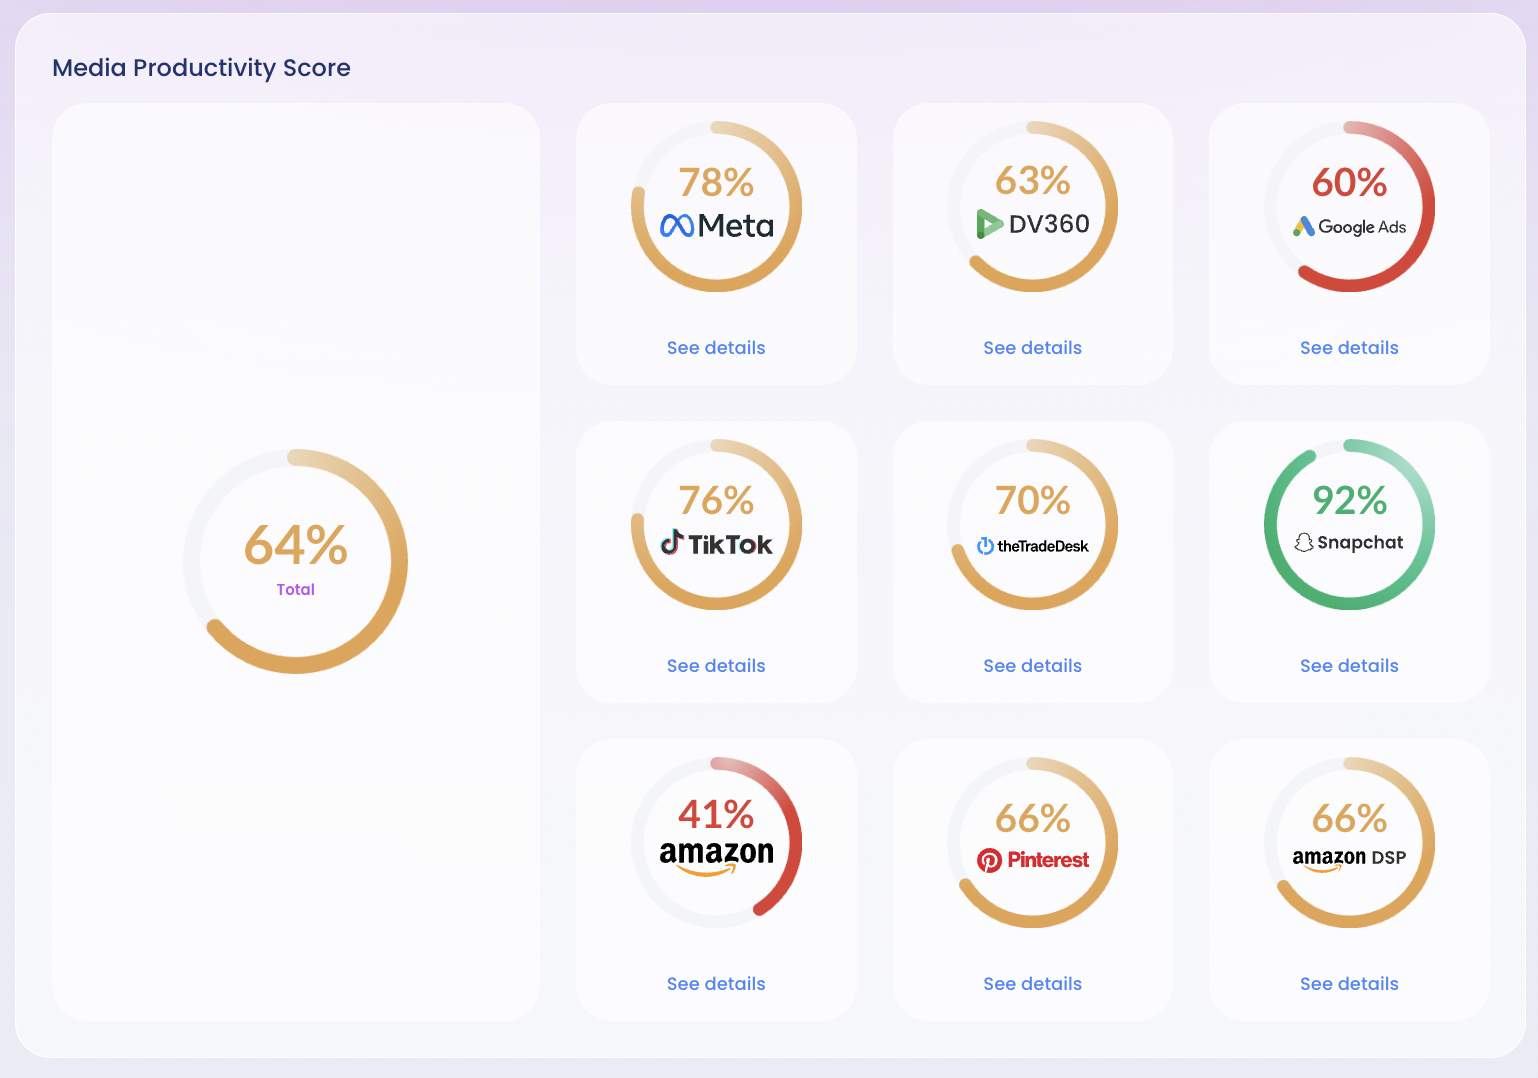Click the Meta logo
The height and width of the screenshot is (1078, 1538).
point(716,225)
